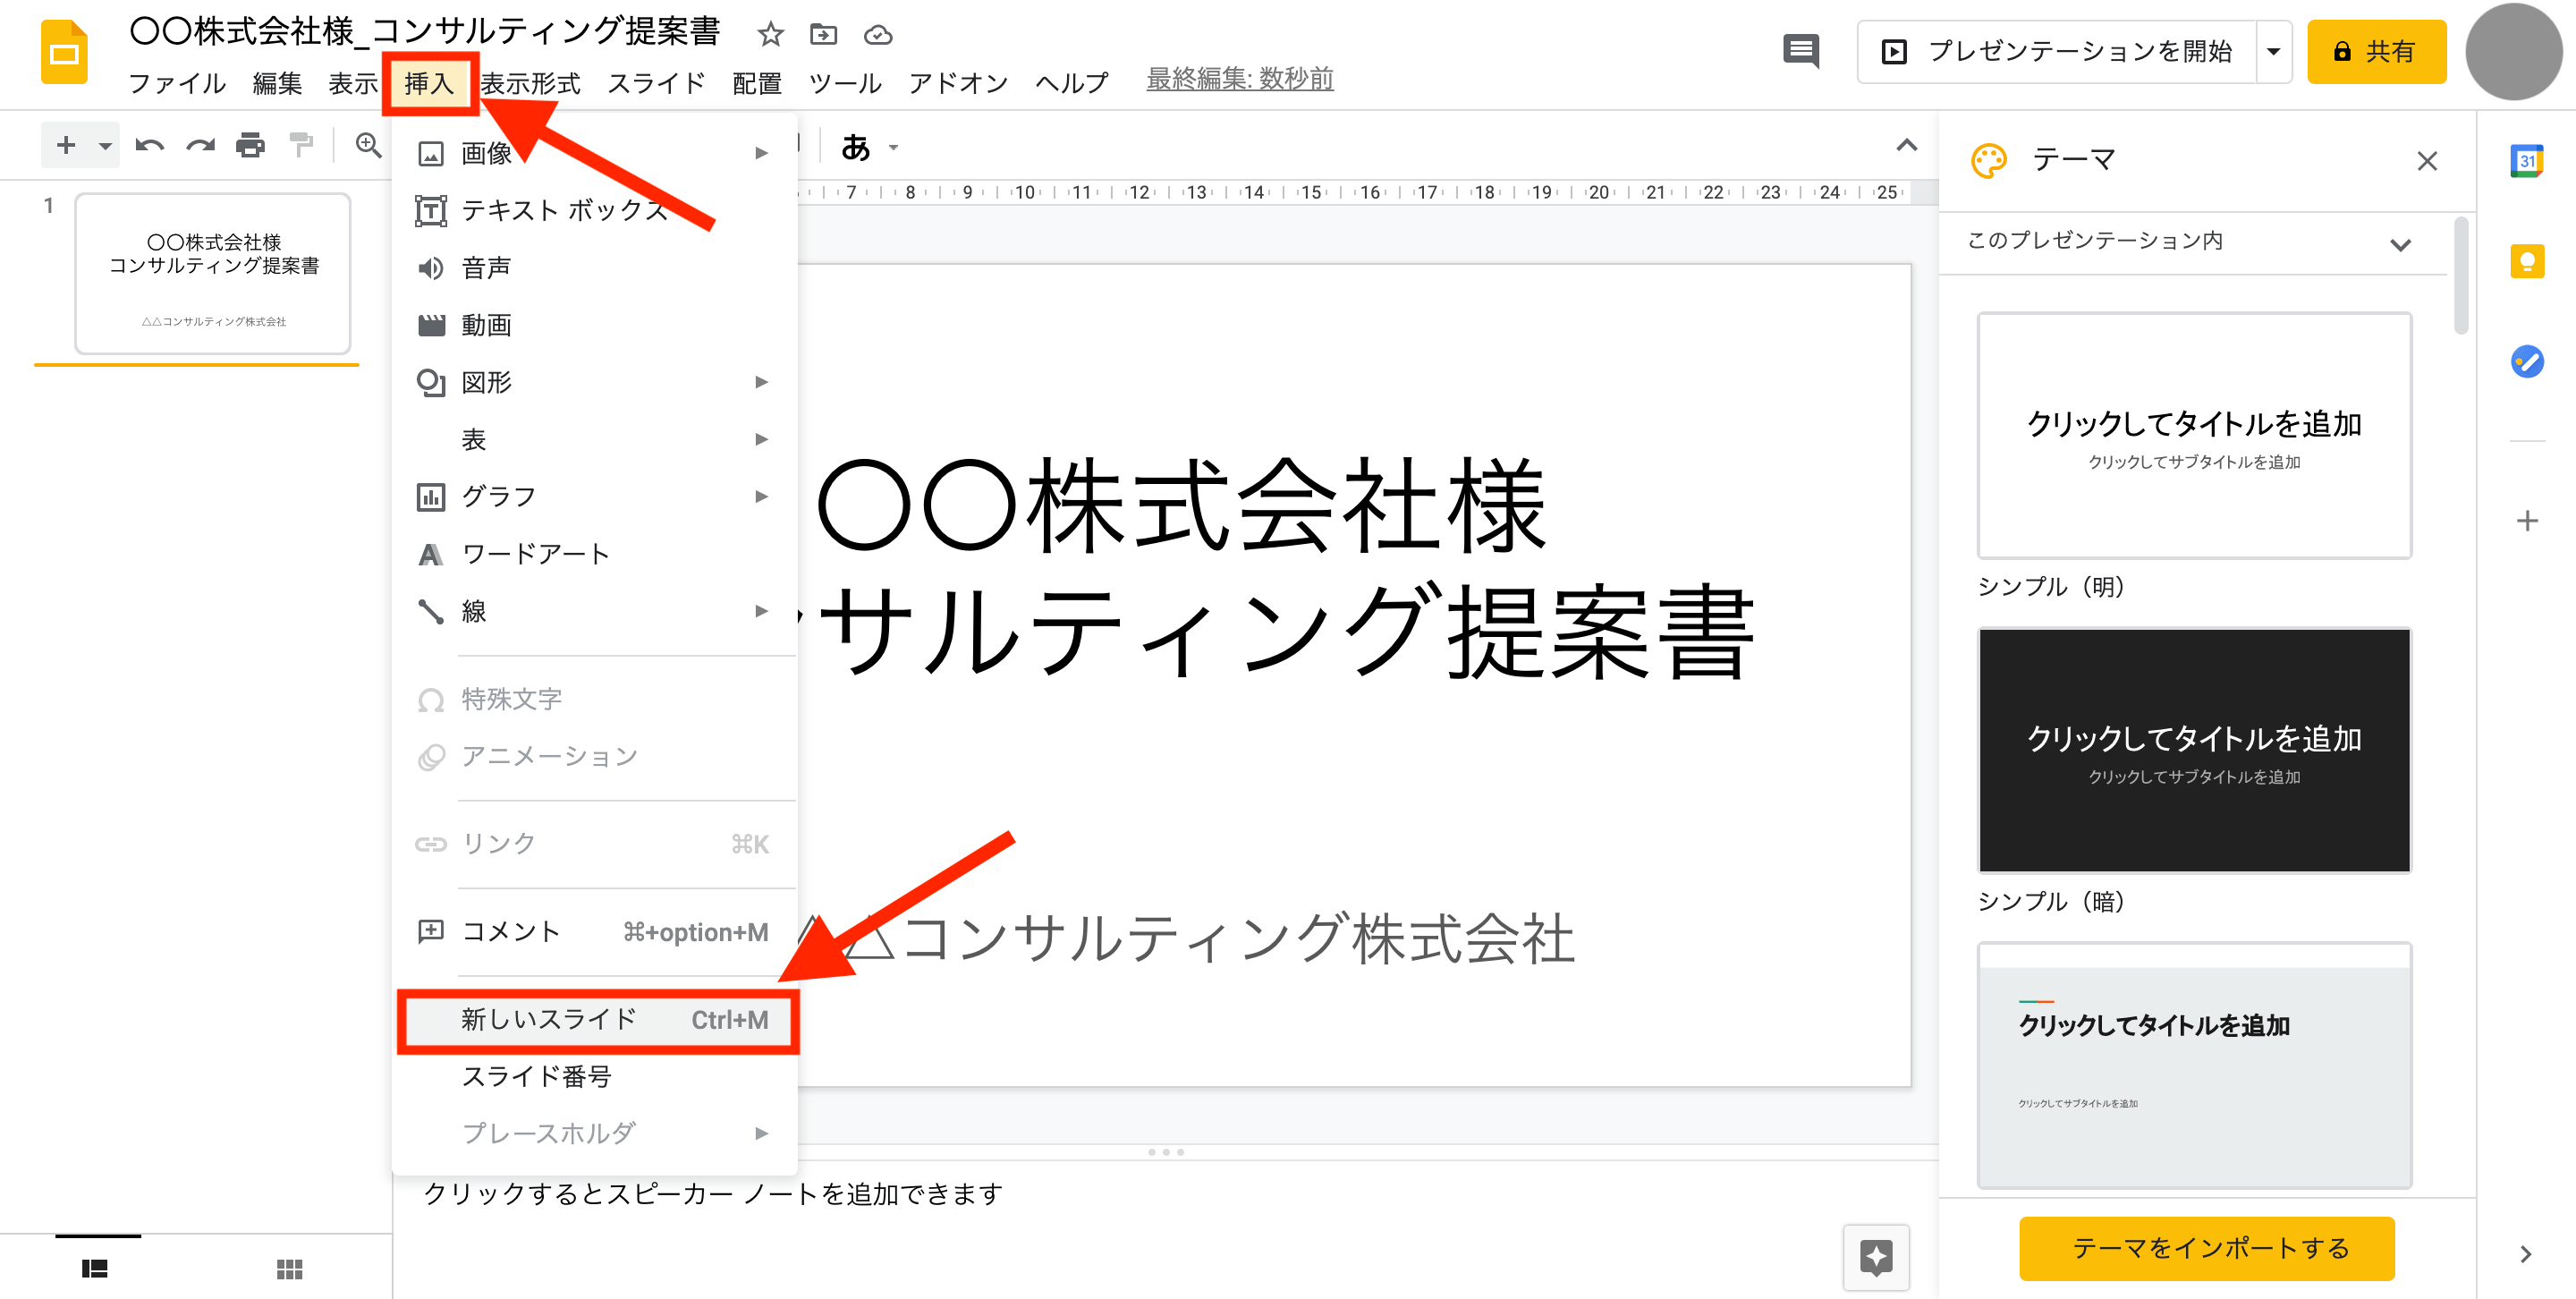This screenshot has width=2576, height=1299.
Task: Open the ファイル menu
Action: pos(177,83)
